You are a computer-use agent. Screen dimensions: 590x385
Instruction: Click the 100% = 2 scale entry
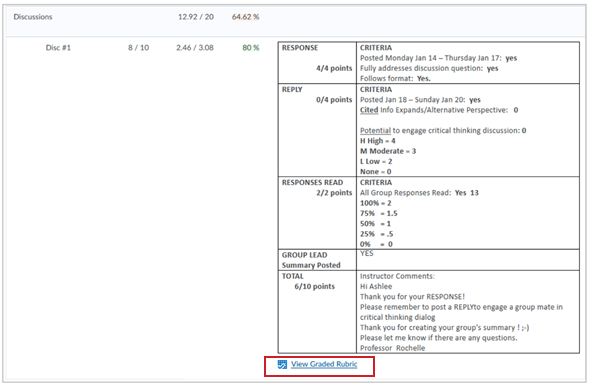[x=376, y=203]
